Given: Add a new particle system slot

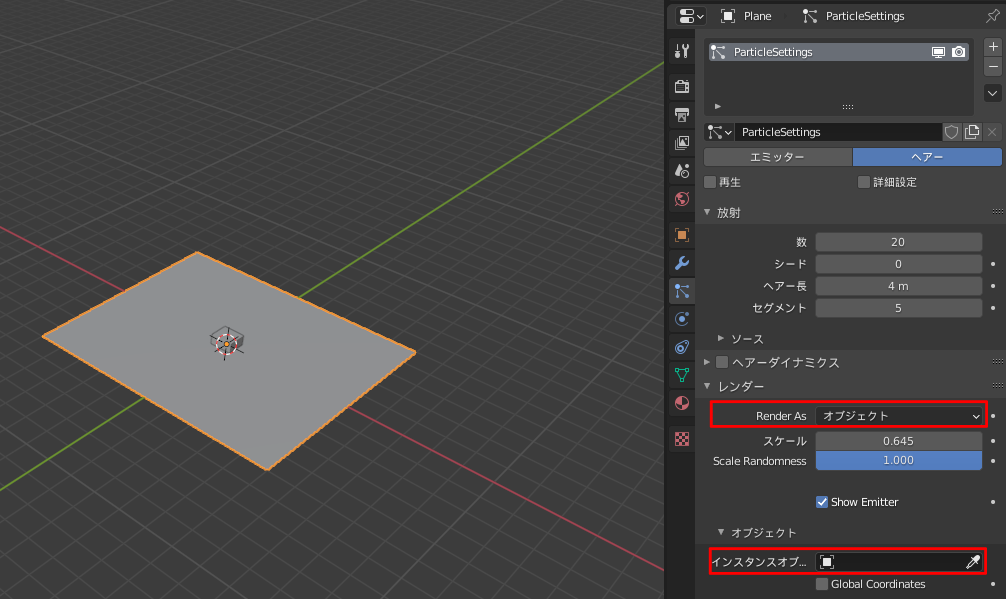Looking at the screenshot, I should tap(993, 47).
